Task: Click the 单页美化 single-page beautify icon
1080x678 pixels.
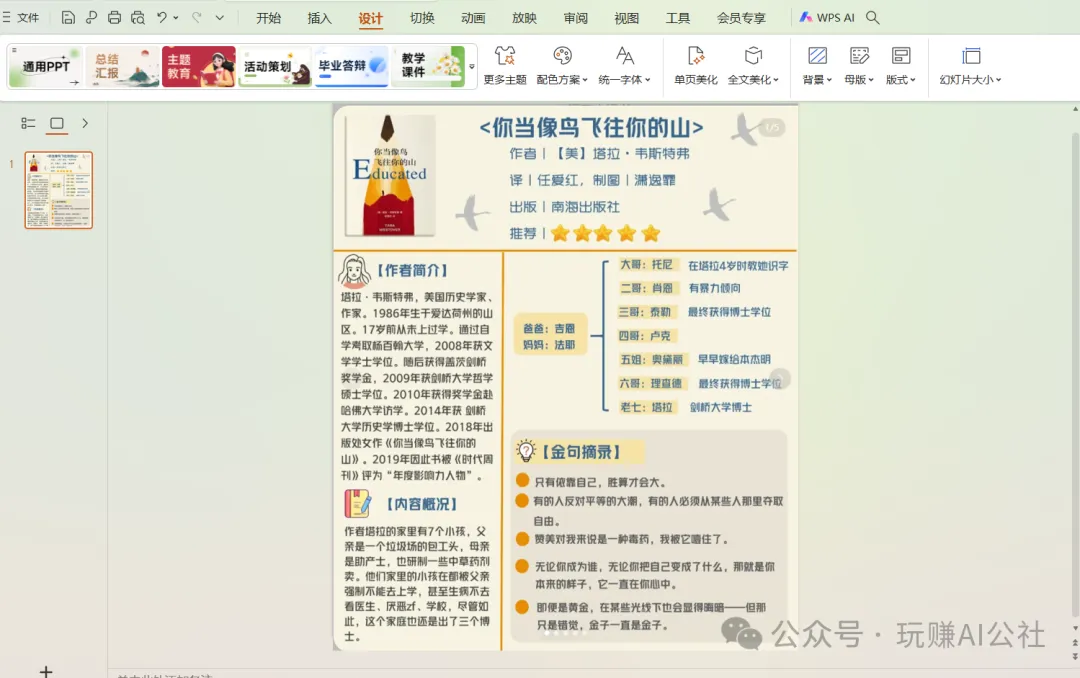Action: 696,57
